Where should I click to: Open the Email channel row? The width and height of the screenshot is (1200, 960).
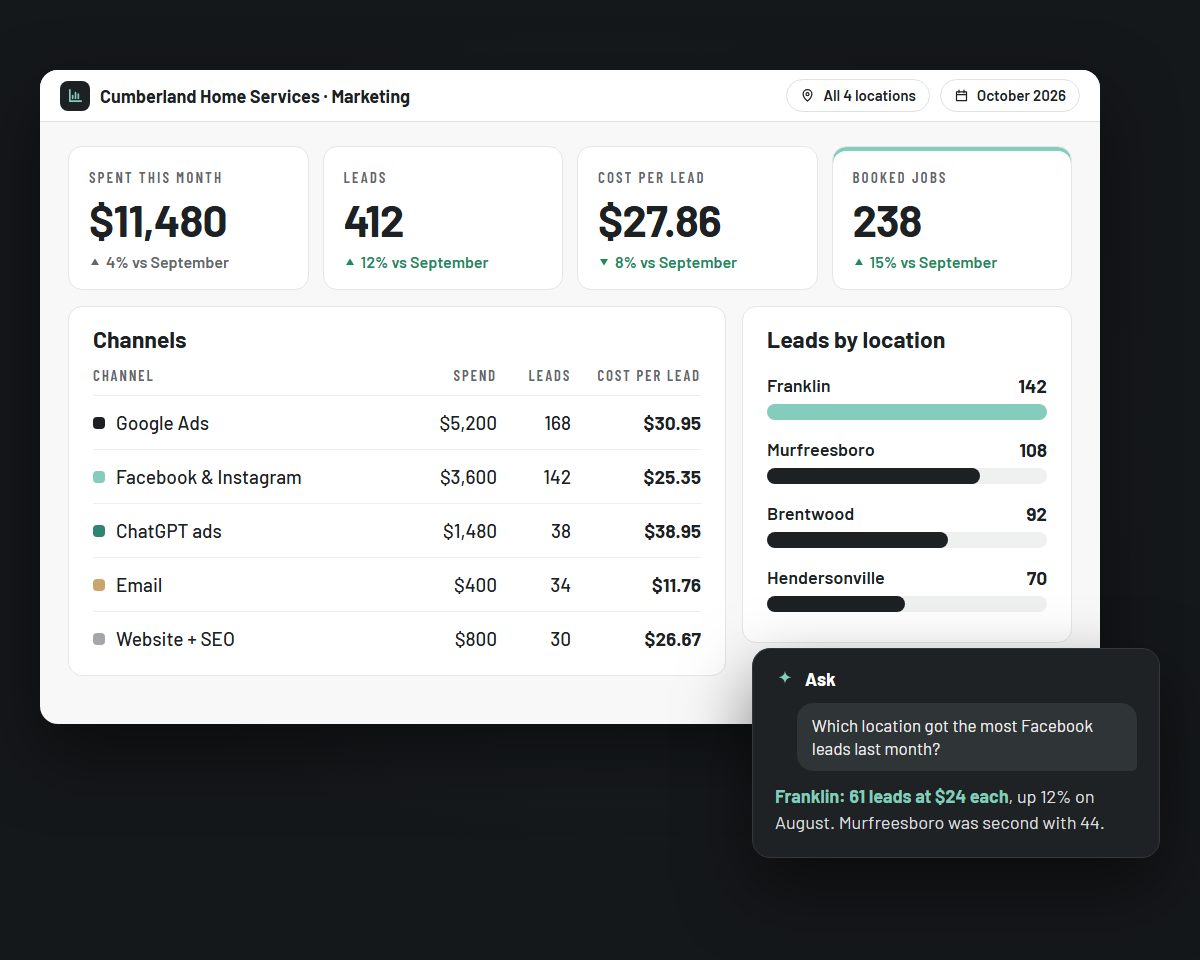pyautogui.click(x=397, y=585)
